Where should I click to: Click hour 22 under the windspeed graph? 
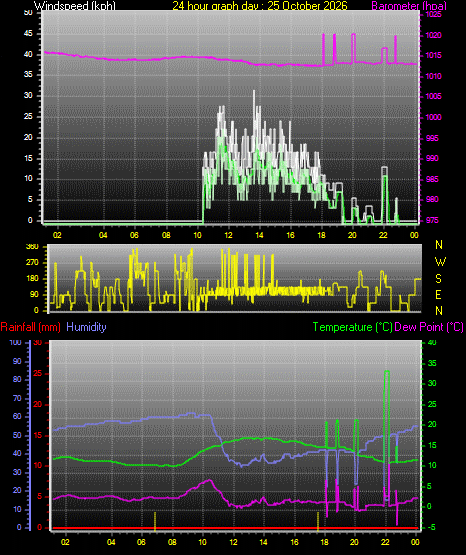pos(383,235)
